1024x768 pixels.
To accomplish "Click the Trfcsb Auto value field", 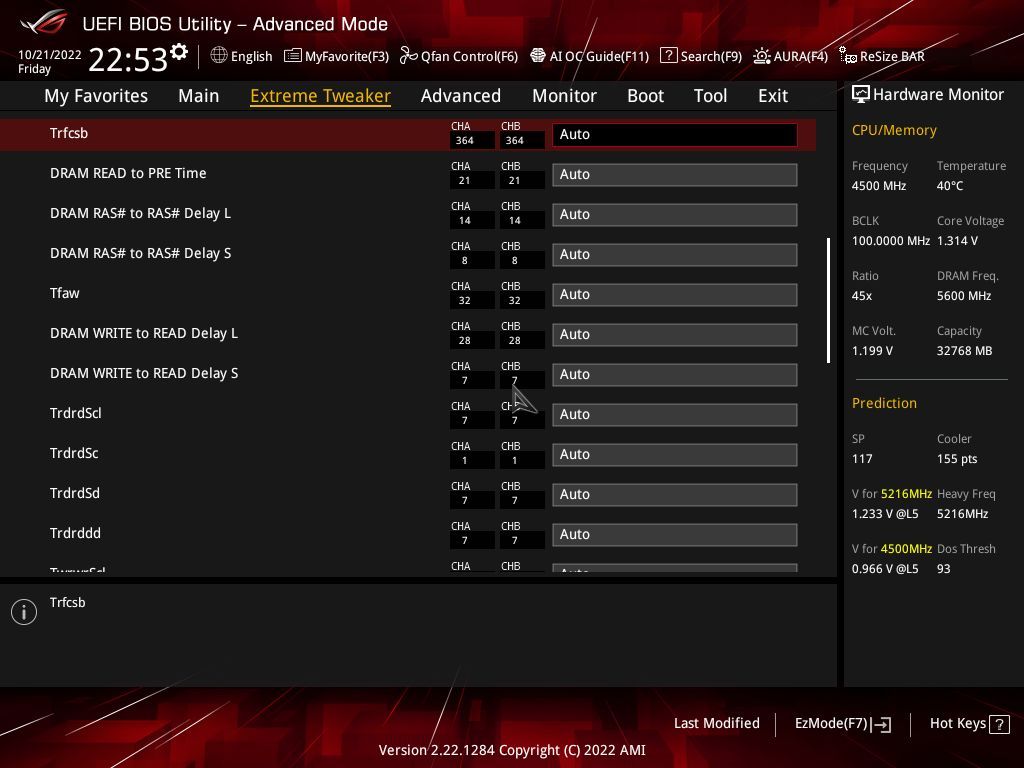I will 675,135.
